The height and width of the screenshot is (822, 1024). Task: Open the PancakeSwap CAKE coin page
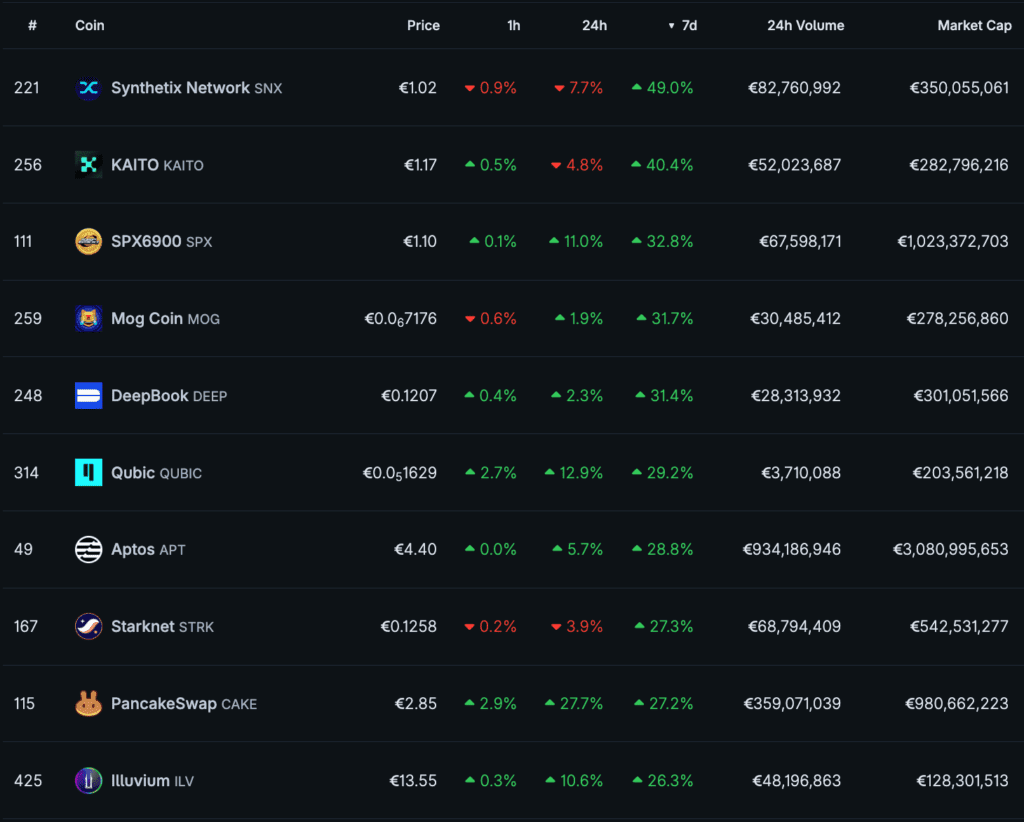click(164, 704)
